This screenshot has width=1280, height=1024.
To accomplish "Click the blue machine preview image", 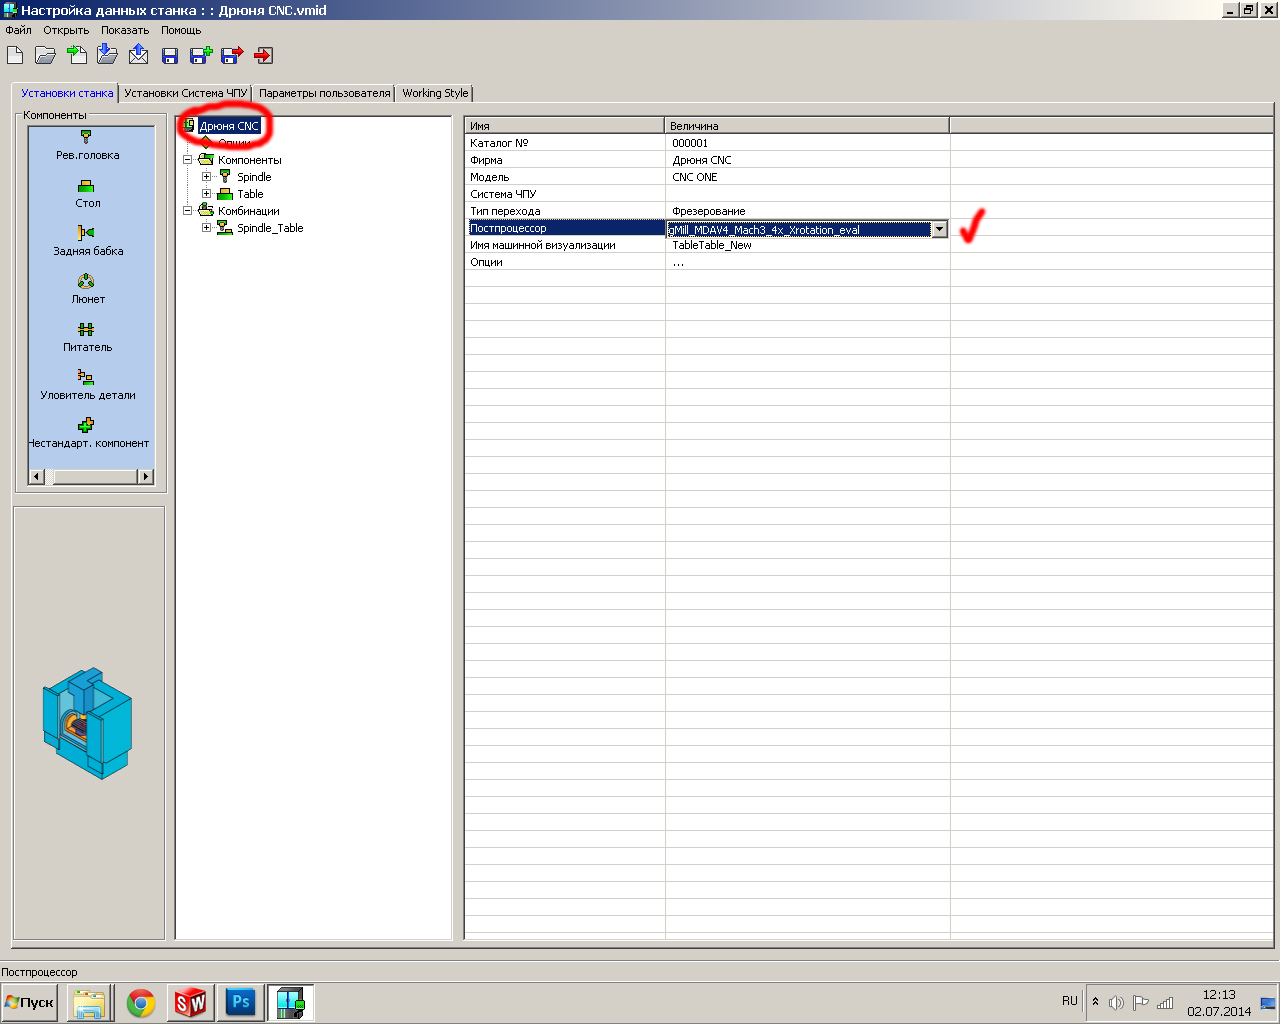I will pyautogui.click(x=87, y=723).
